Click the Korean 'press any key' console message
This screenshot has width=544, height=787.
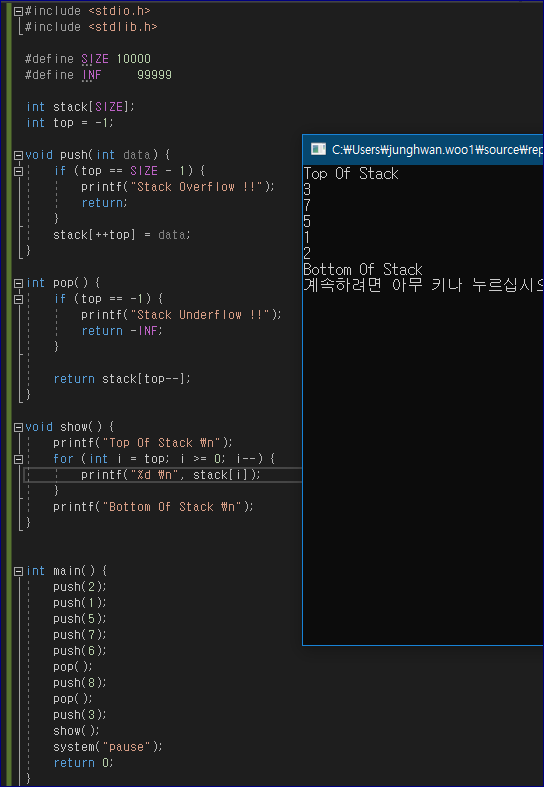click(x=424, y=286)
